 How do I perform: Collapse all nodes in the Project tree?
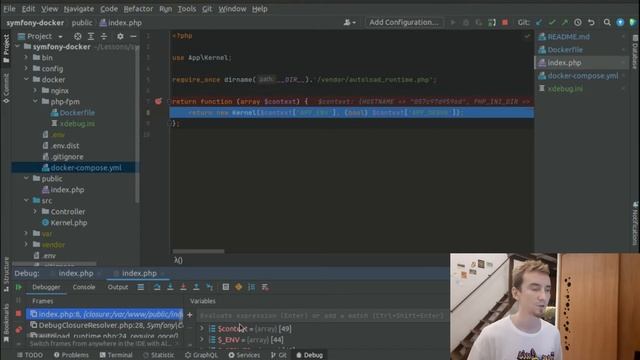pos(104,36)
